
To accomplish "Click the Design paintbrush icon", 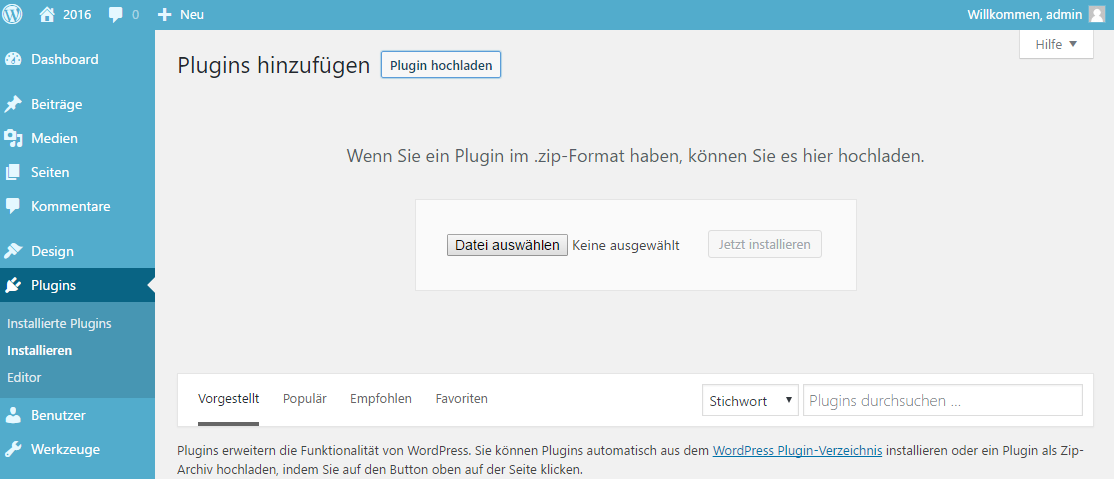I will [x=13, y=251].
